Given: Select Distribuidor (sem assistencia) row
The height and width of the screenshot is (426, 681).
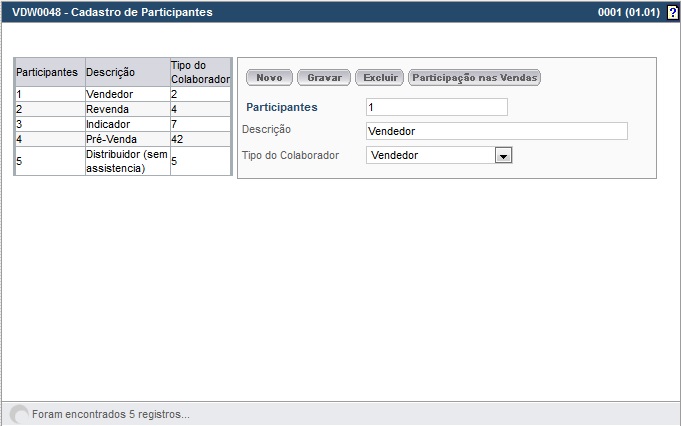Looking at the screenshot, I should [x=123, y=161].
